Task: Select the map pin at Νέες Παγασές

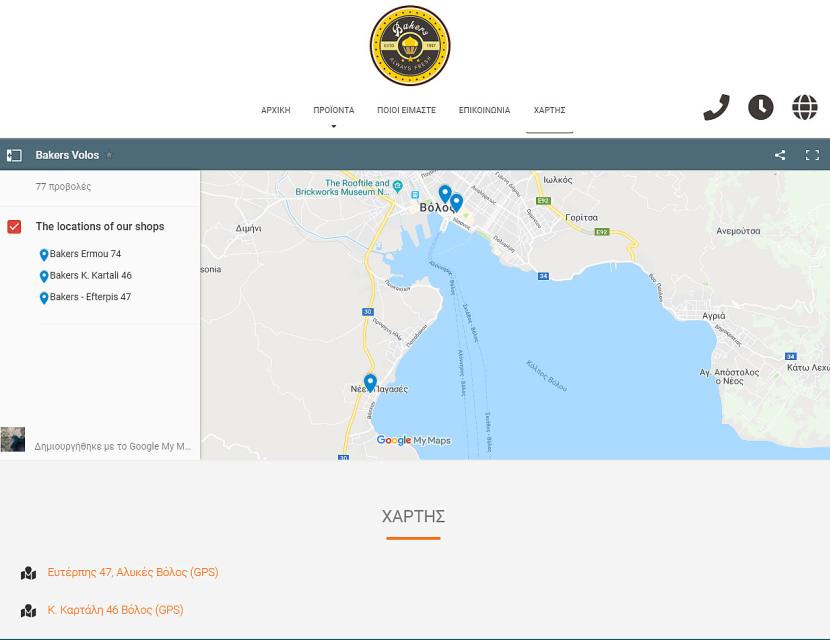Action: pyautogui.click(x=370, y=383)
